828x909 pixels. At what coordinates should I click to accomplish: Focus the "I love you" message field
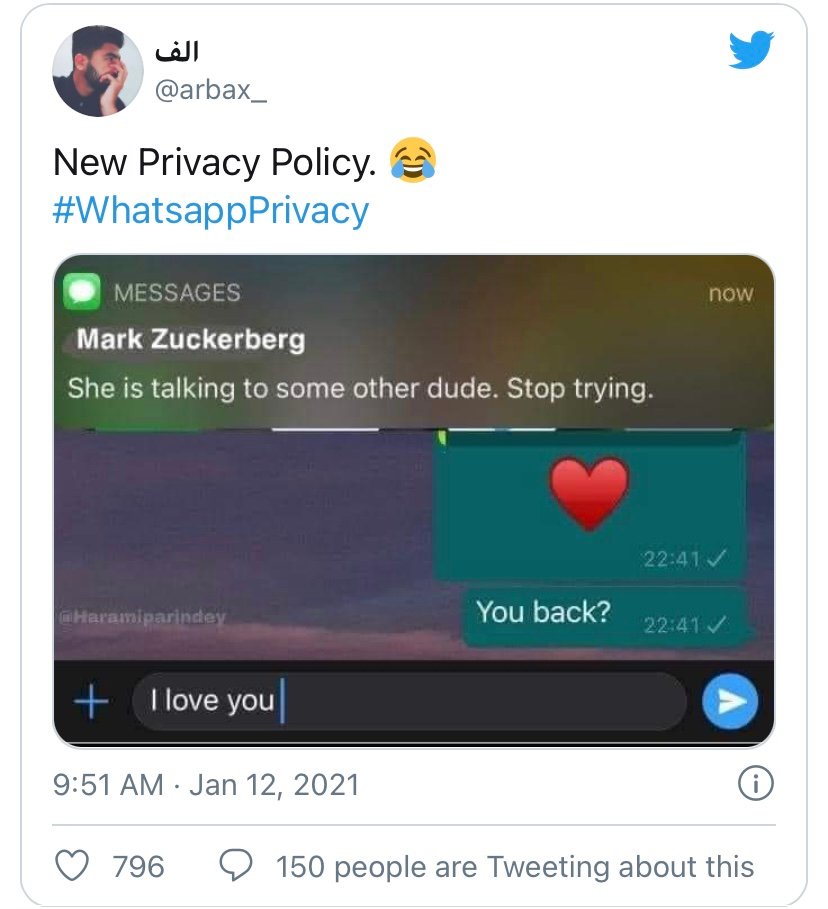click(x=408, y=701)
